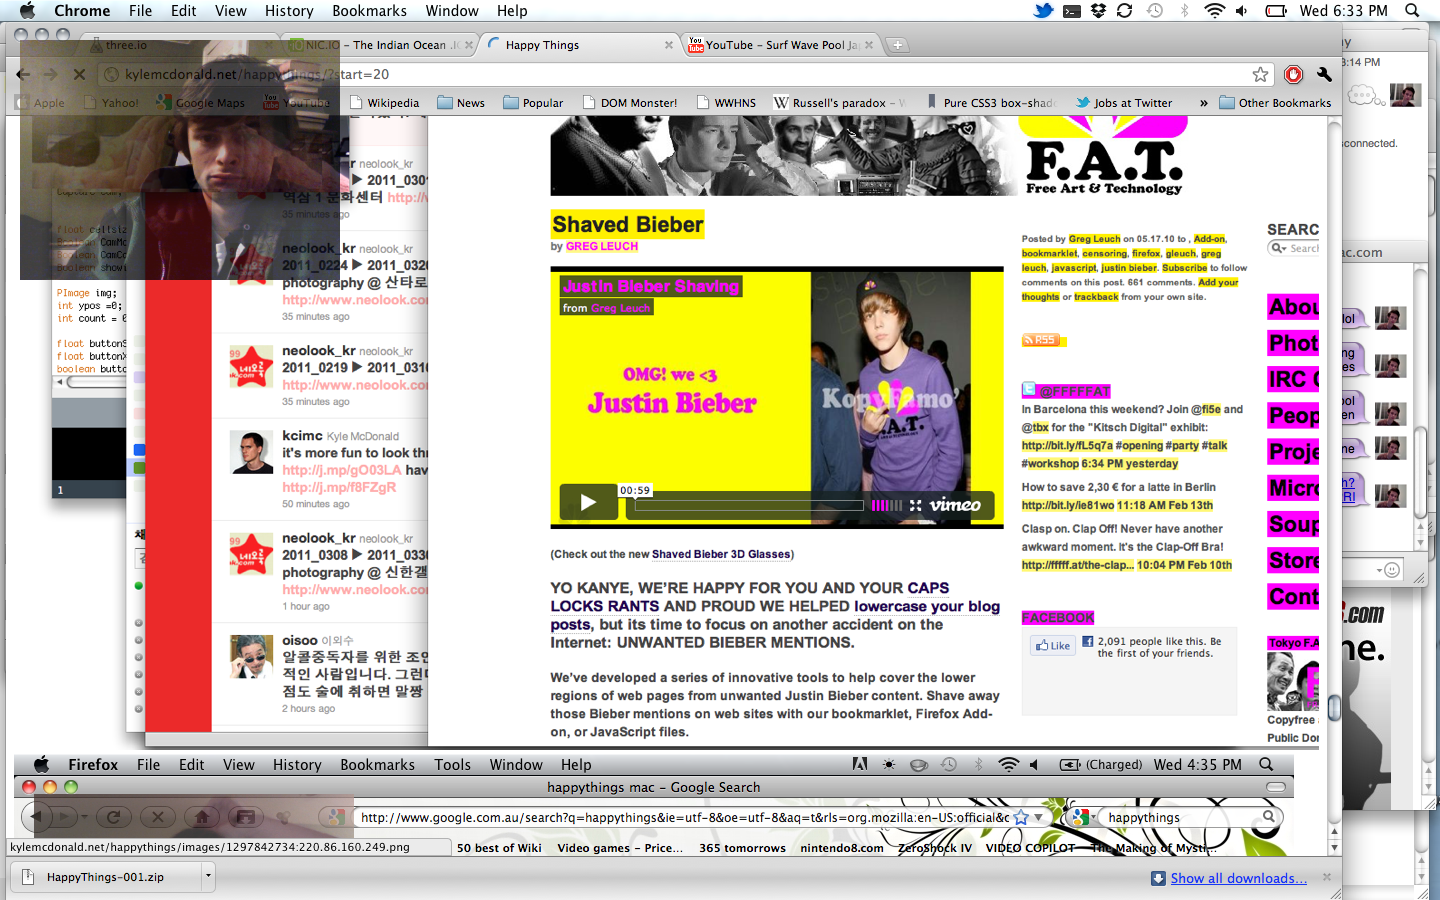The height and width of the screenshot is (900, 1440).
Task: Open the Shaved Bieber 3D Glasses link
Action: [721, 554]
